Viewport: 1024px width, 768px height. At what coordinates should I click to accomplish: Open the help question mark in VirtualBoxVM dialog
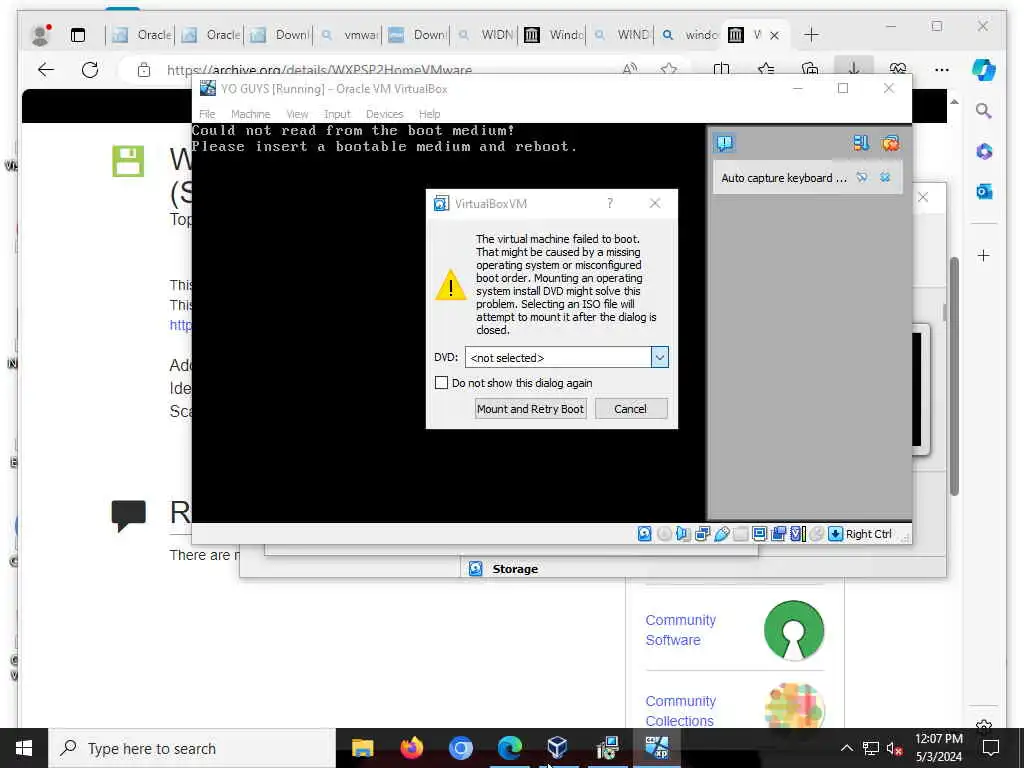610,203
